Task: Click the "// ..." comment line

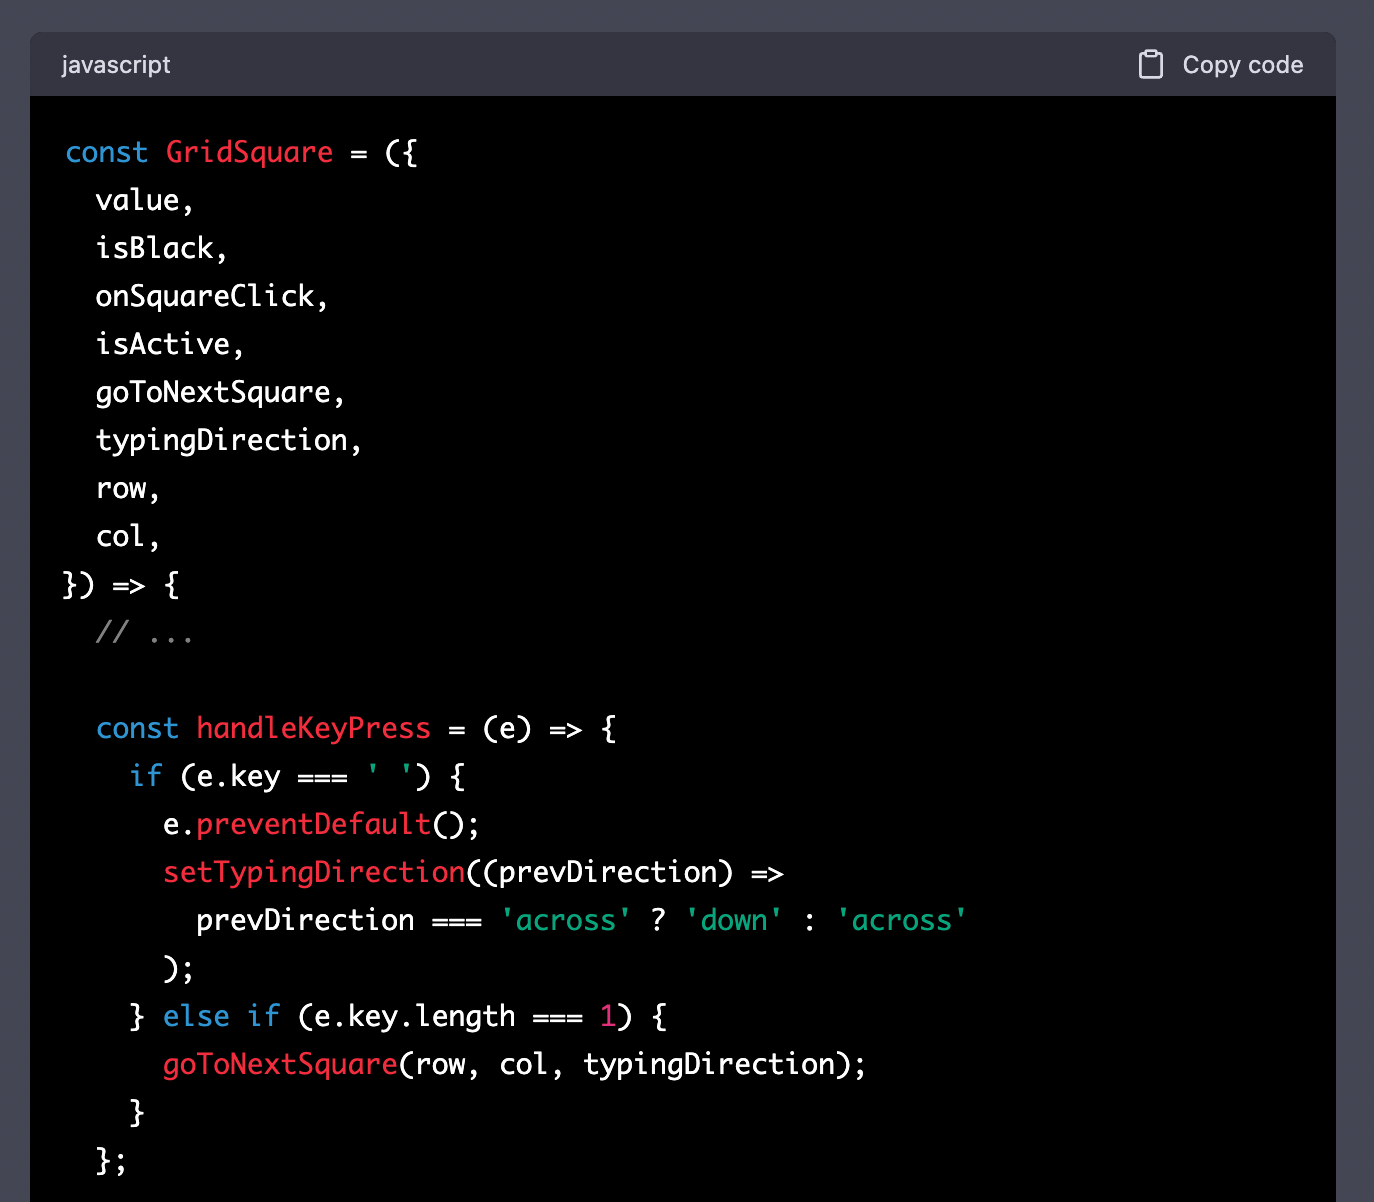Action: 144,632
